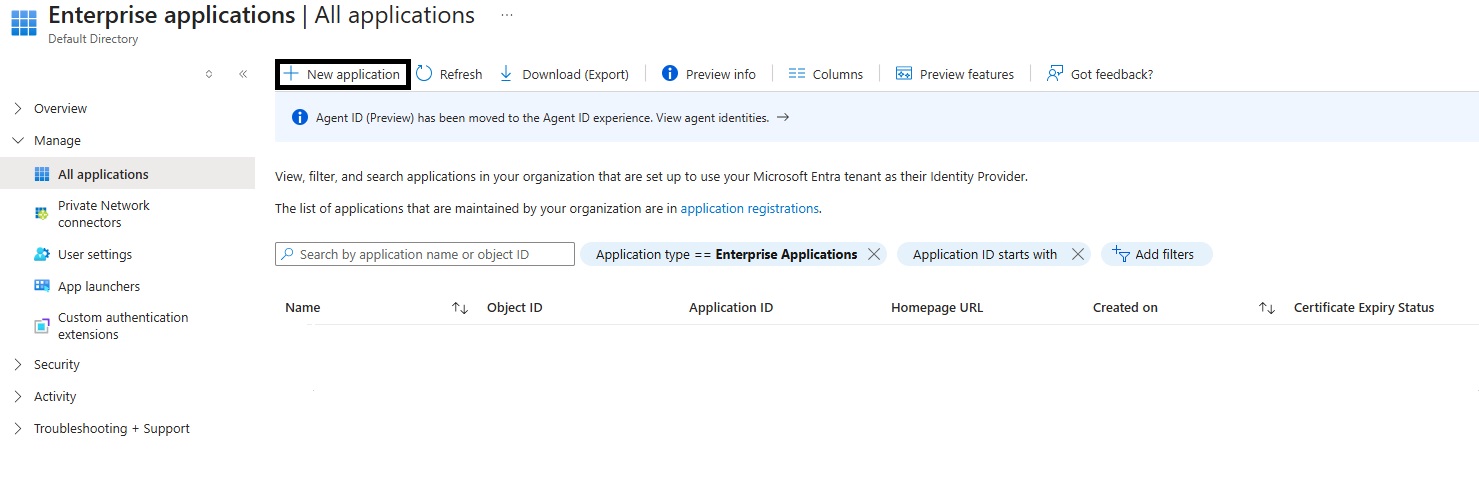The width and height of the screenshot is (1479, 494).
Task: Edit Application type == Enterprise Applications filter
Action: [x=726, y=254]
